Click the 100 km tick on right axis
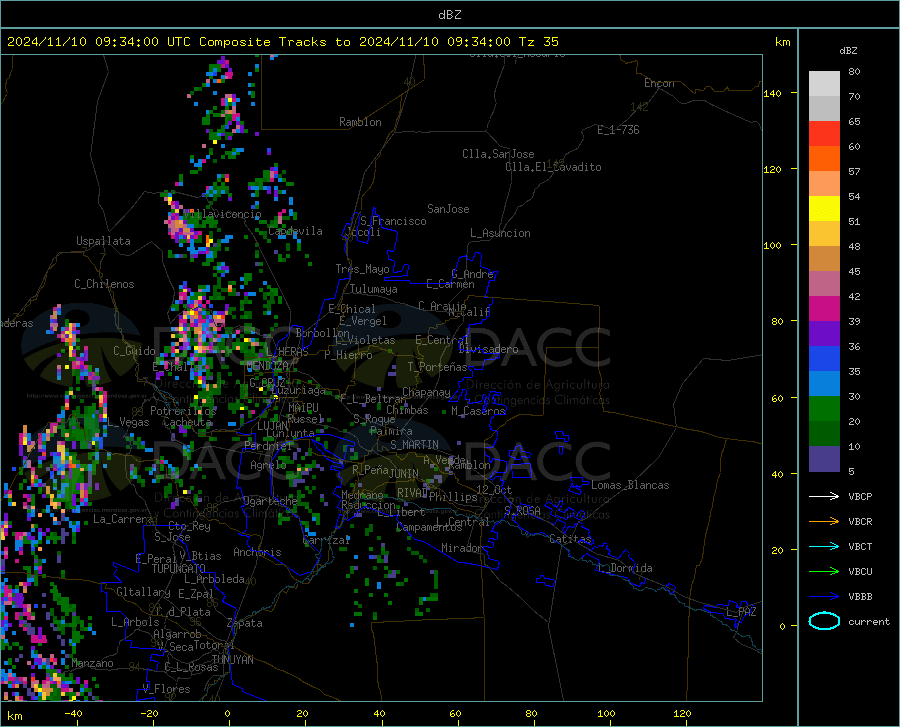 [773, 246]
